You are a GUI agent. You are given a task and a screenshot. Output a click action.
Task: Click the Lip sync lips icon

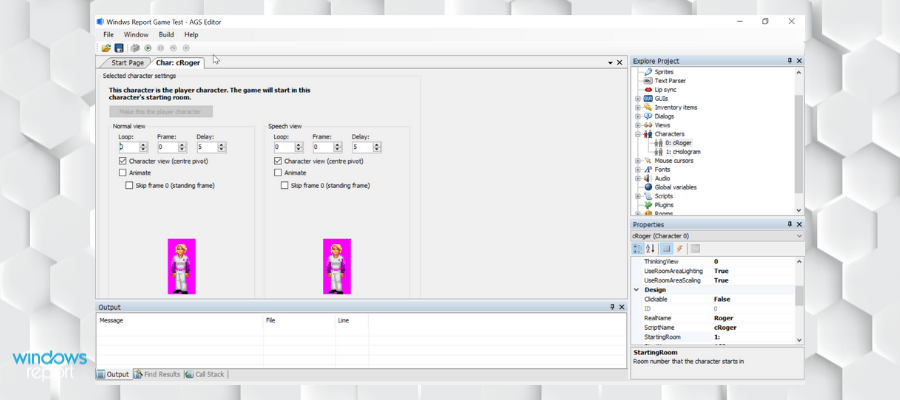[648, 90]
